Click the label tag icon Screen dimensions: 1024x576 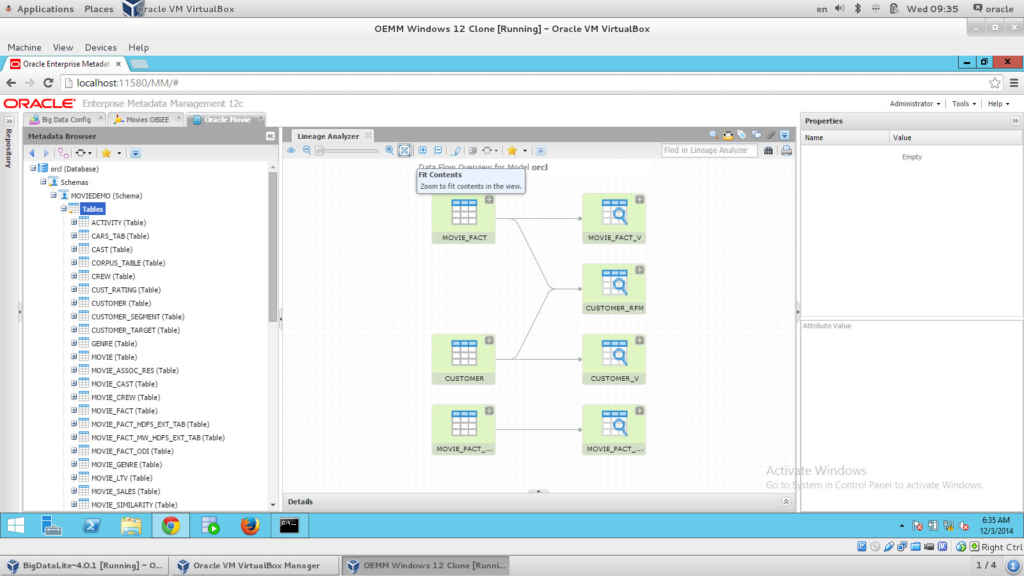742,135
